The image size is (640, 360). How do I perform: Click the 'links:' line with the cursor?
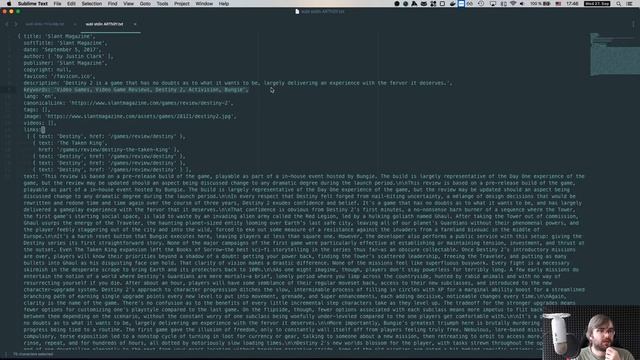click(x=34, y=129)
